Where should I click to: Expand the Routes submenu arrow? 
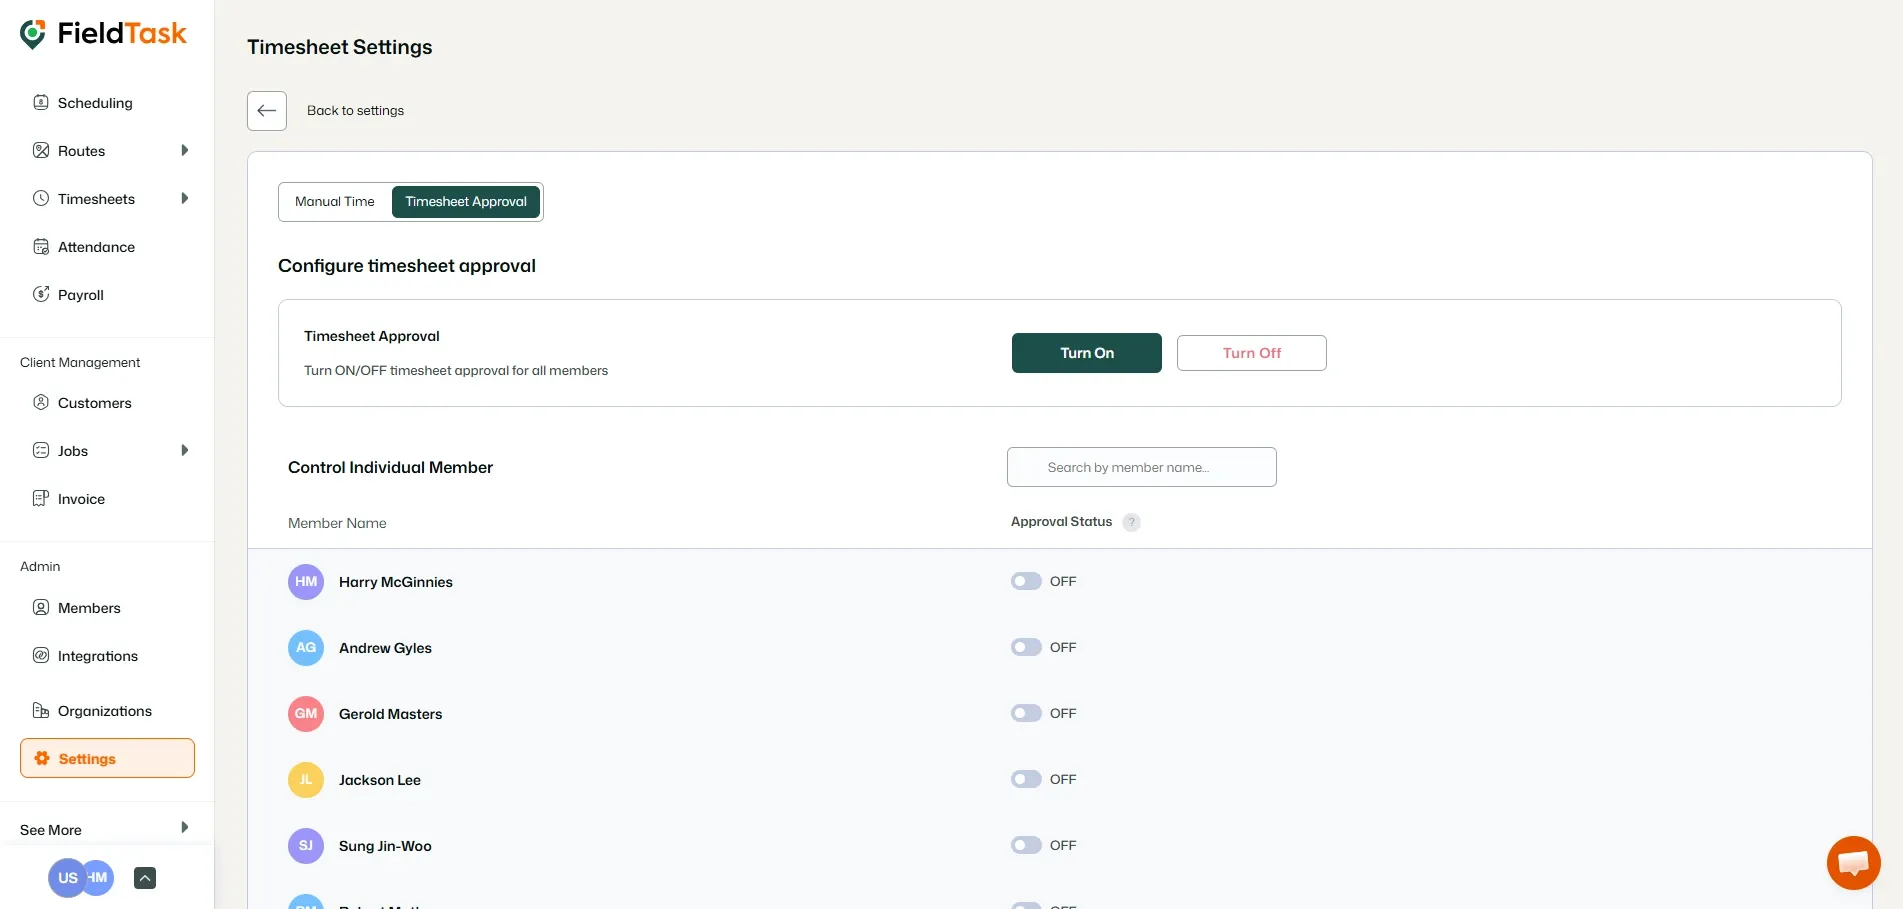[x=185, y=151]
